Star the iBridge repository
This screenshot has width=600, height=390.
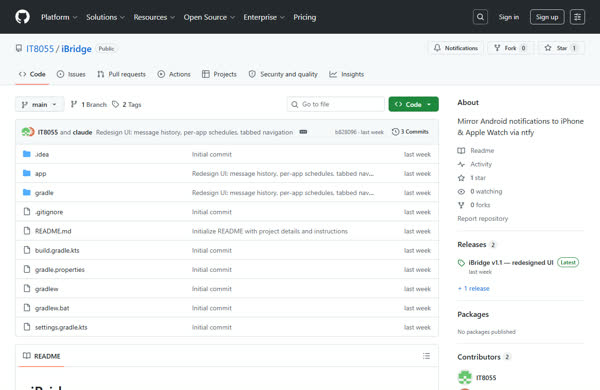coord(561,48)
